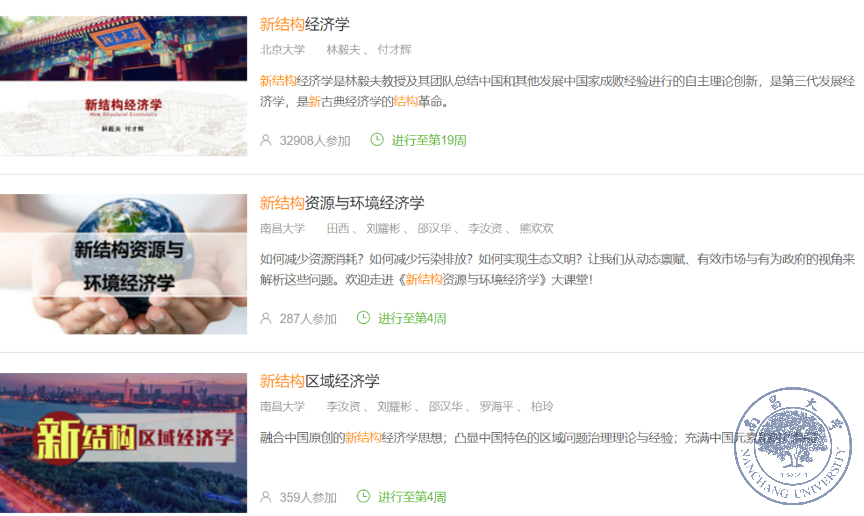Select instructor 付才辉
864x516 pixels.
tap(395, 50)
